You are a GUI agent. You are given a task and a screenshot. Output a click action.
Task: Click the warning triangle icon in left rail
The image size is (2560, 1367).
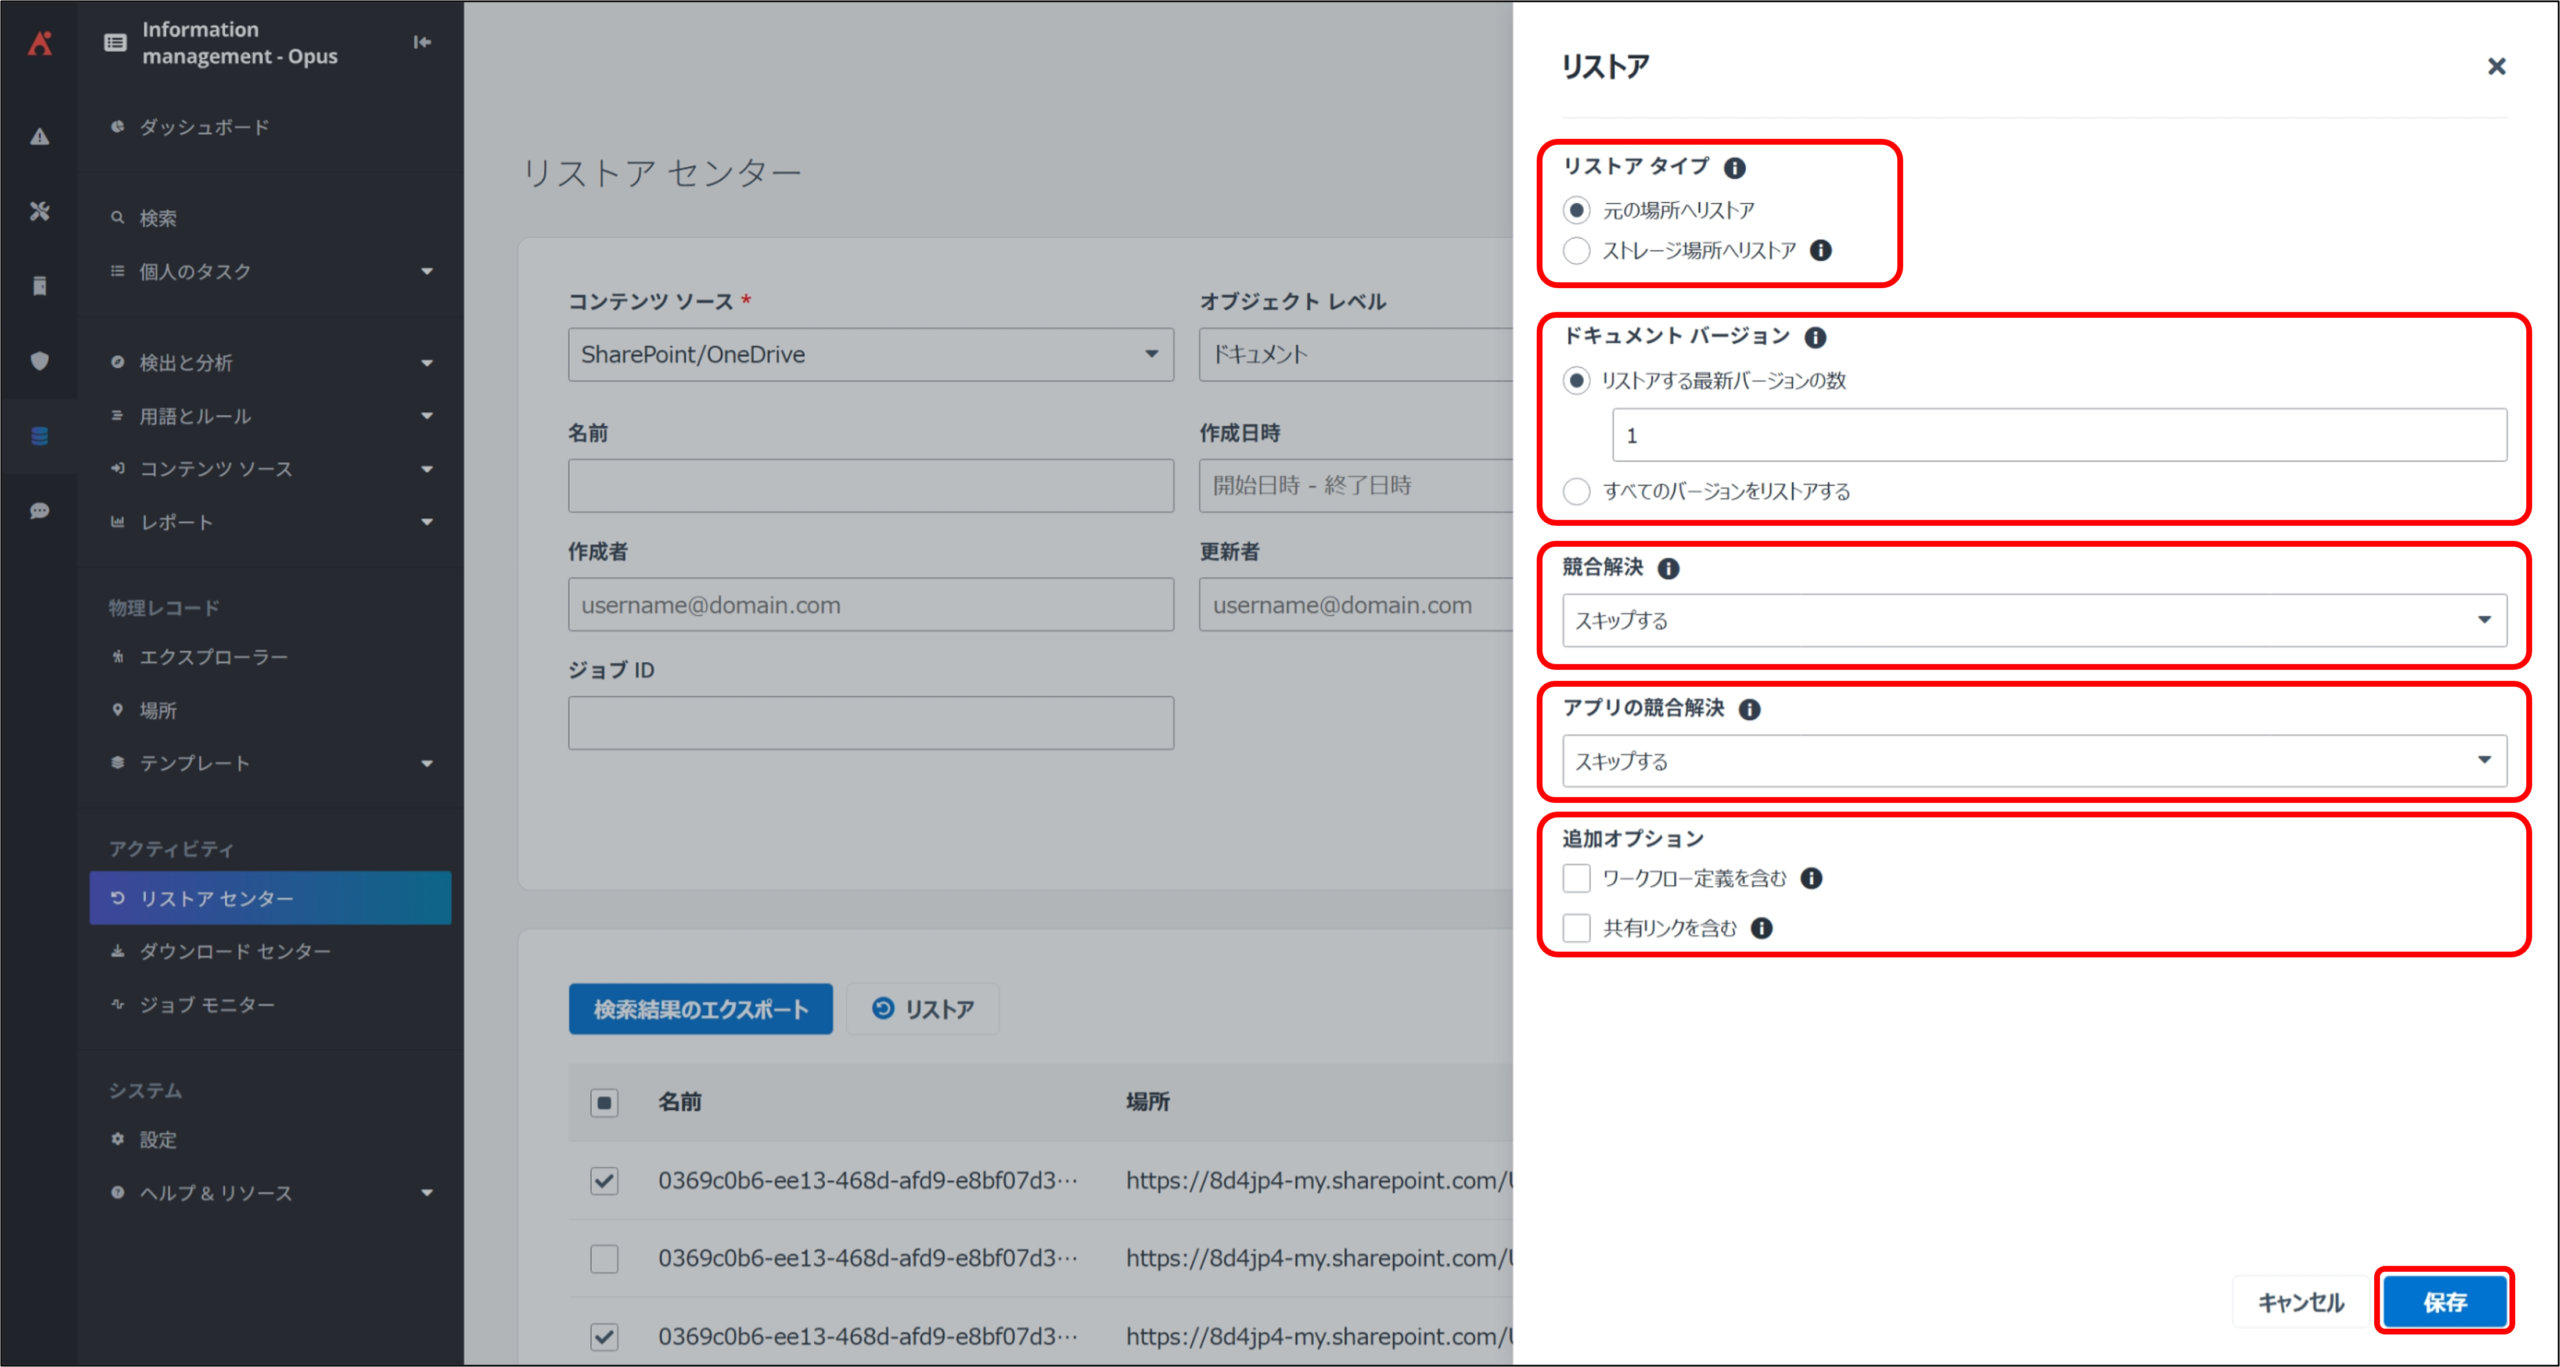39,137
